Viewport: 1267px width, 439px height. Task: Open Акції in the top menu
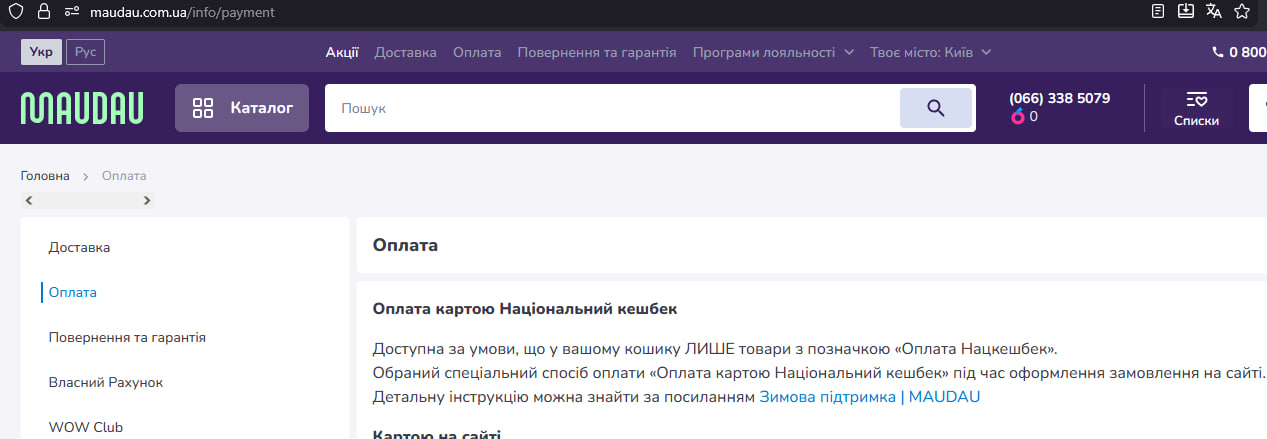coord(342,52)
